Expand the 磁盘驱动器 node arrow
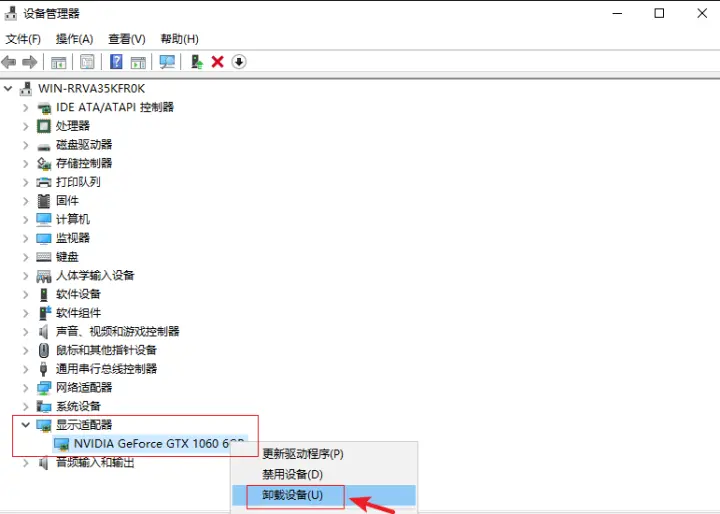This screenshot has width=720, height=514. [26, 145]
